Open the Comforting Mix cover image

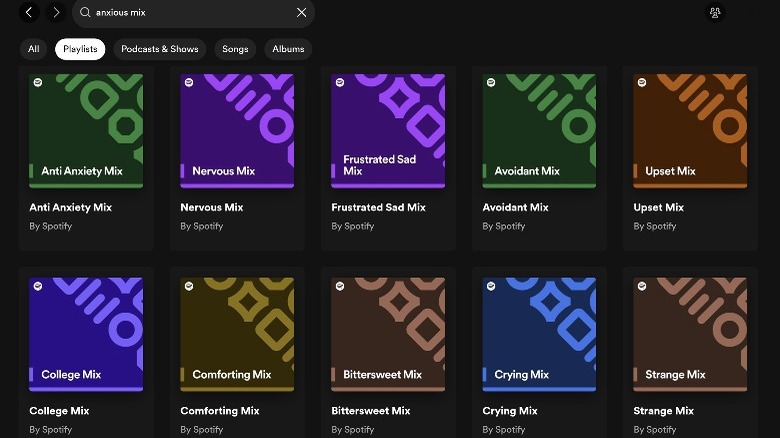point(237,334)
